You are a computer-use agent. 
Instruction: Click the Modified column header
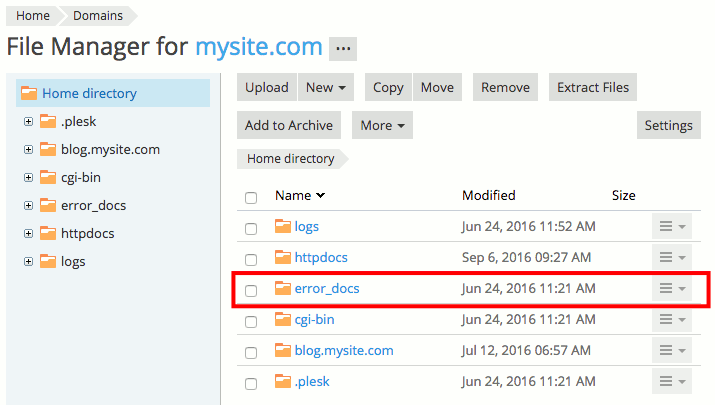[488, 195]
